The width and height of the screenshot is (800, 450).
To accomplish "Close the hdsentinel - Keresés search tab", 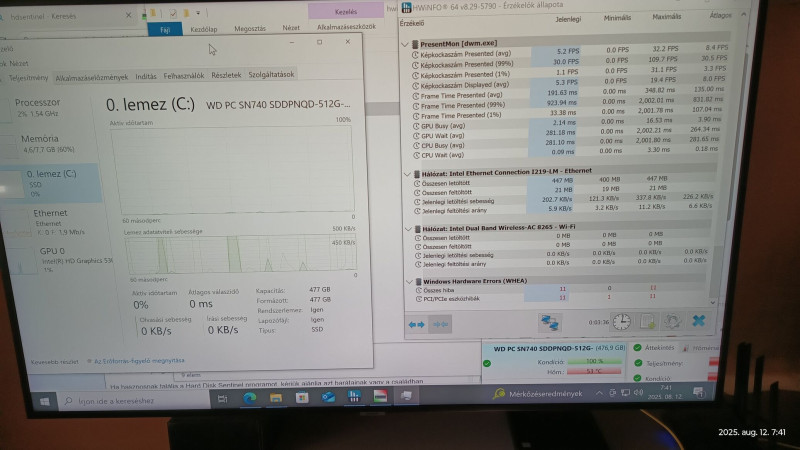I will coord(128,16).
